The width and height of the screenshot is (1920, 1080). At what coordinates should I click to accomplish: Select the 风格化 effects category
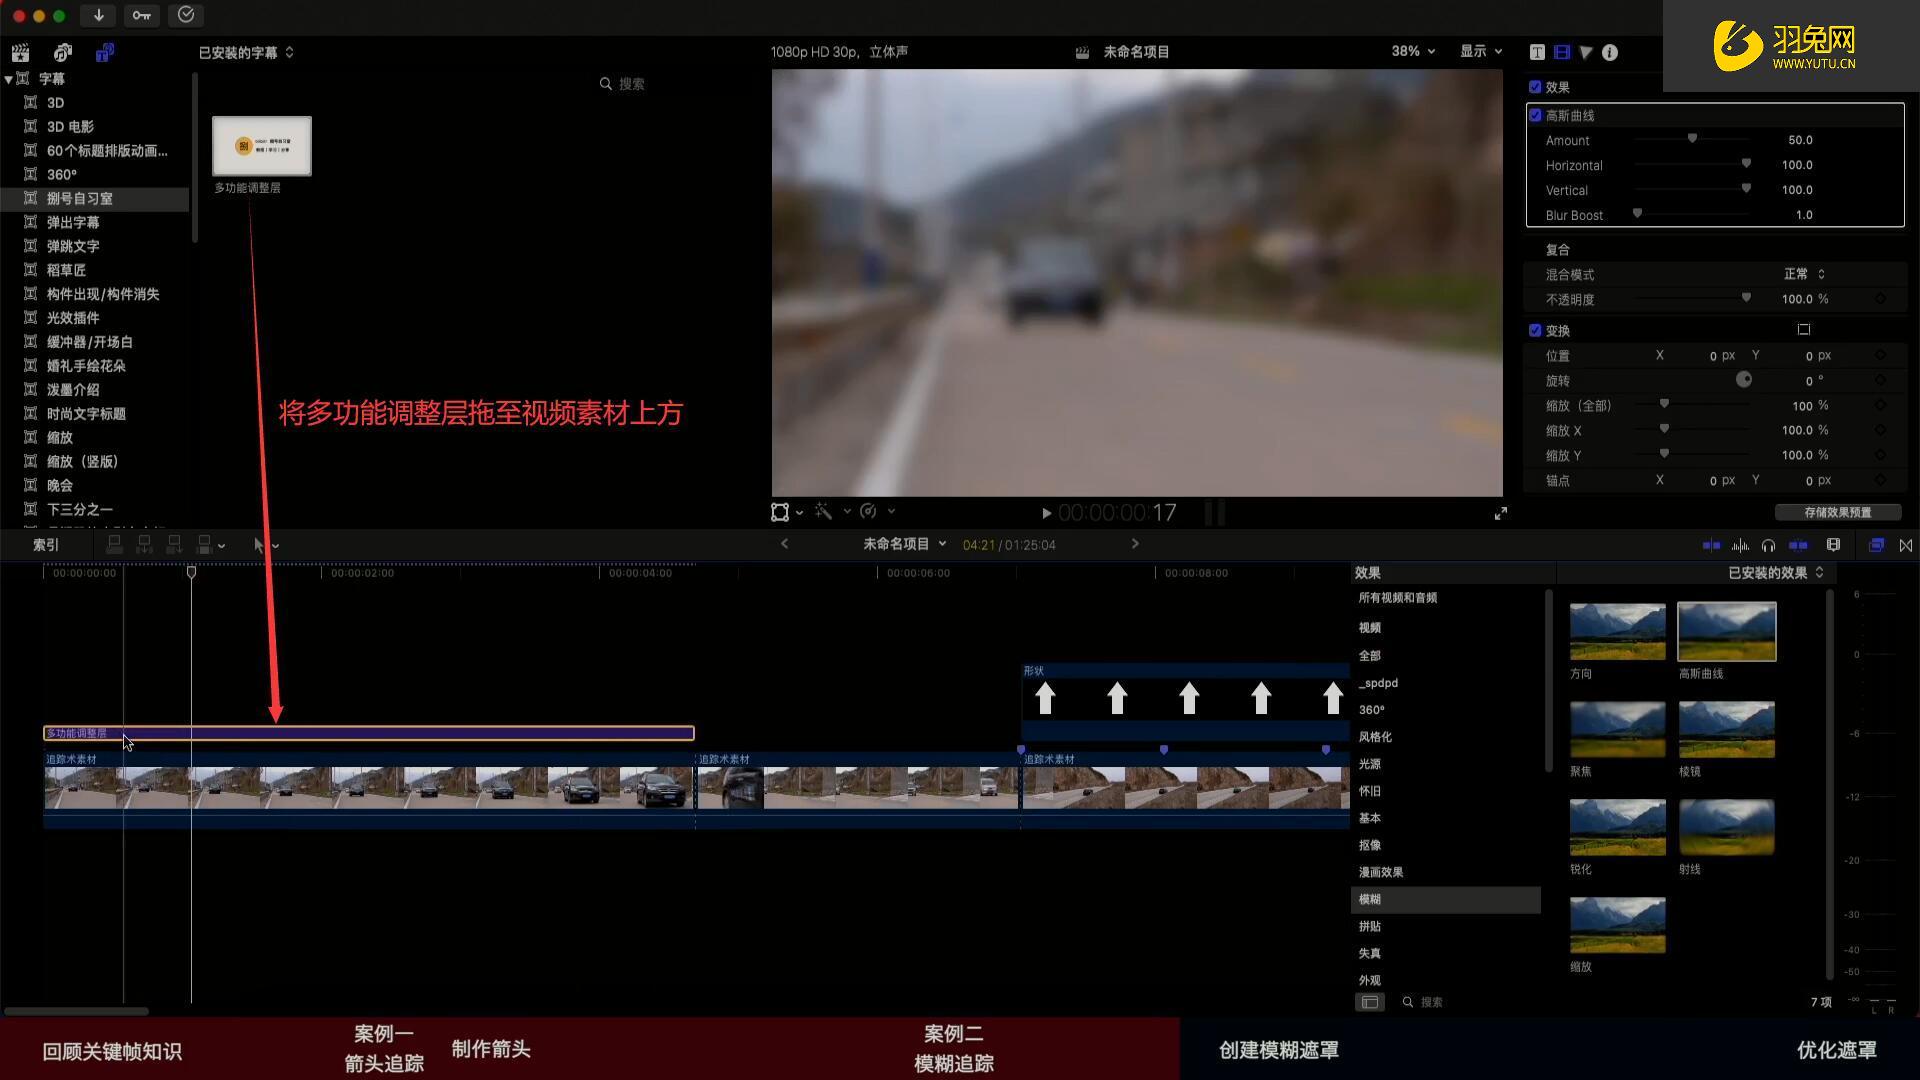point(1375,737)
